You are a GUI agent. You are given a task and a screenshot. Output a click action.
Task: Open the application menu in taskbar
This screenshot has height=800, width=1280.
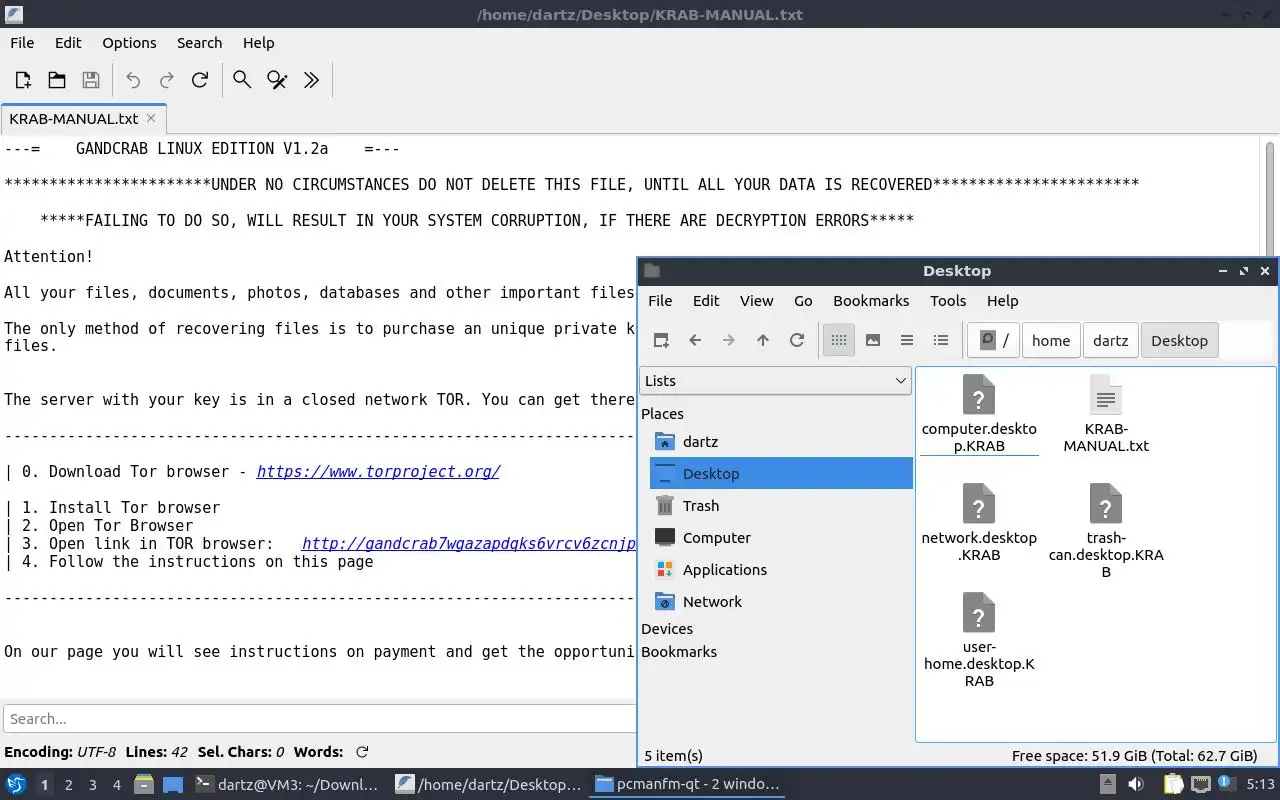coord(15,785)
